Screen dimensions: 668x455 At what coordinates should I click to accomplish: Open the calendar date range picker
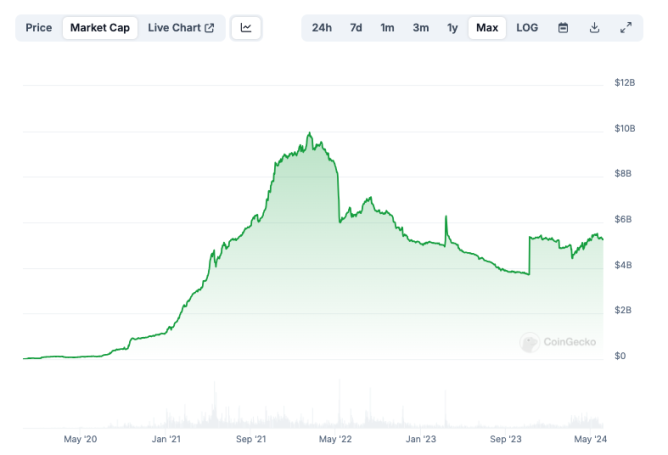[563, 28]
